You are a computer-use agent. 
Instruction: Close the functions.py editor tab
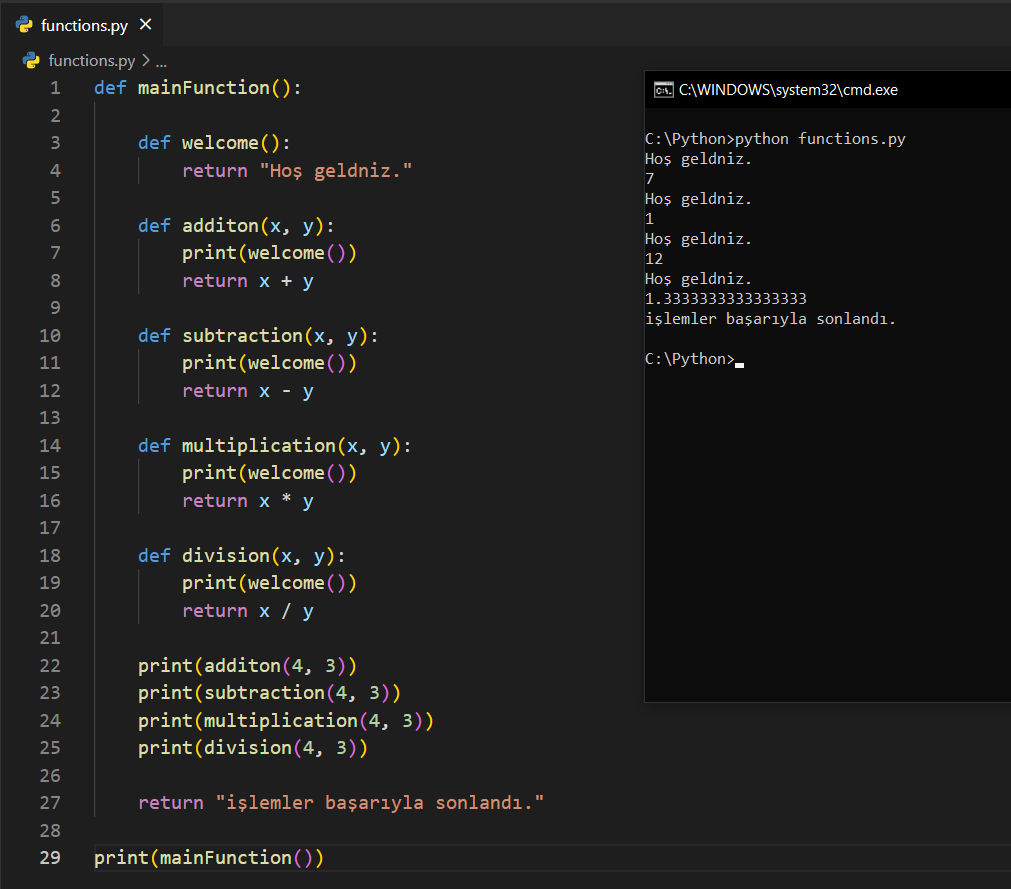(x=145, y=25)
